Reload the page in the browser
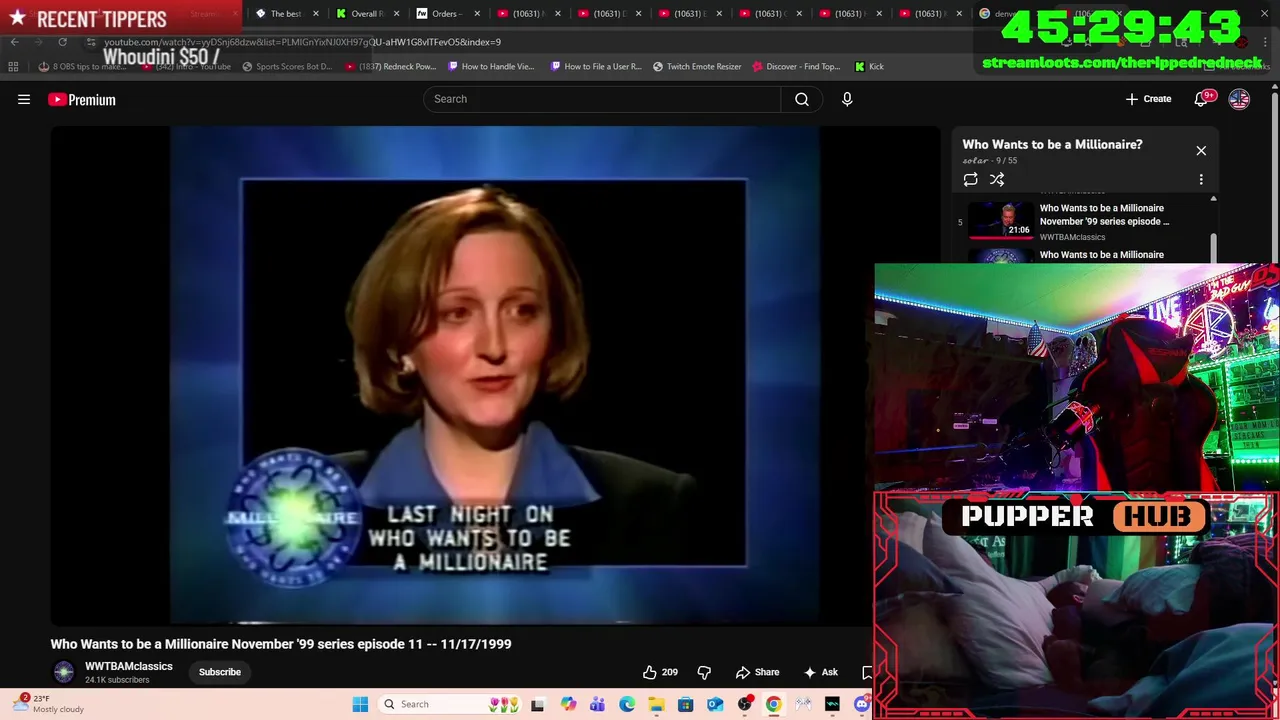 tap(62, 42)
